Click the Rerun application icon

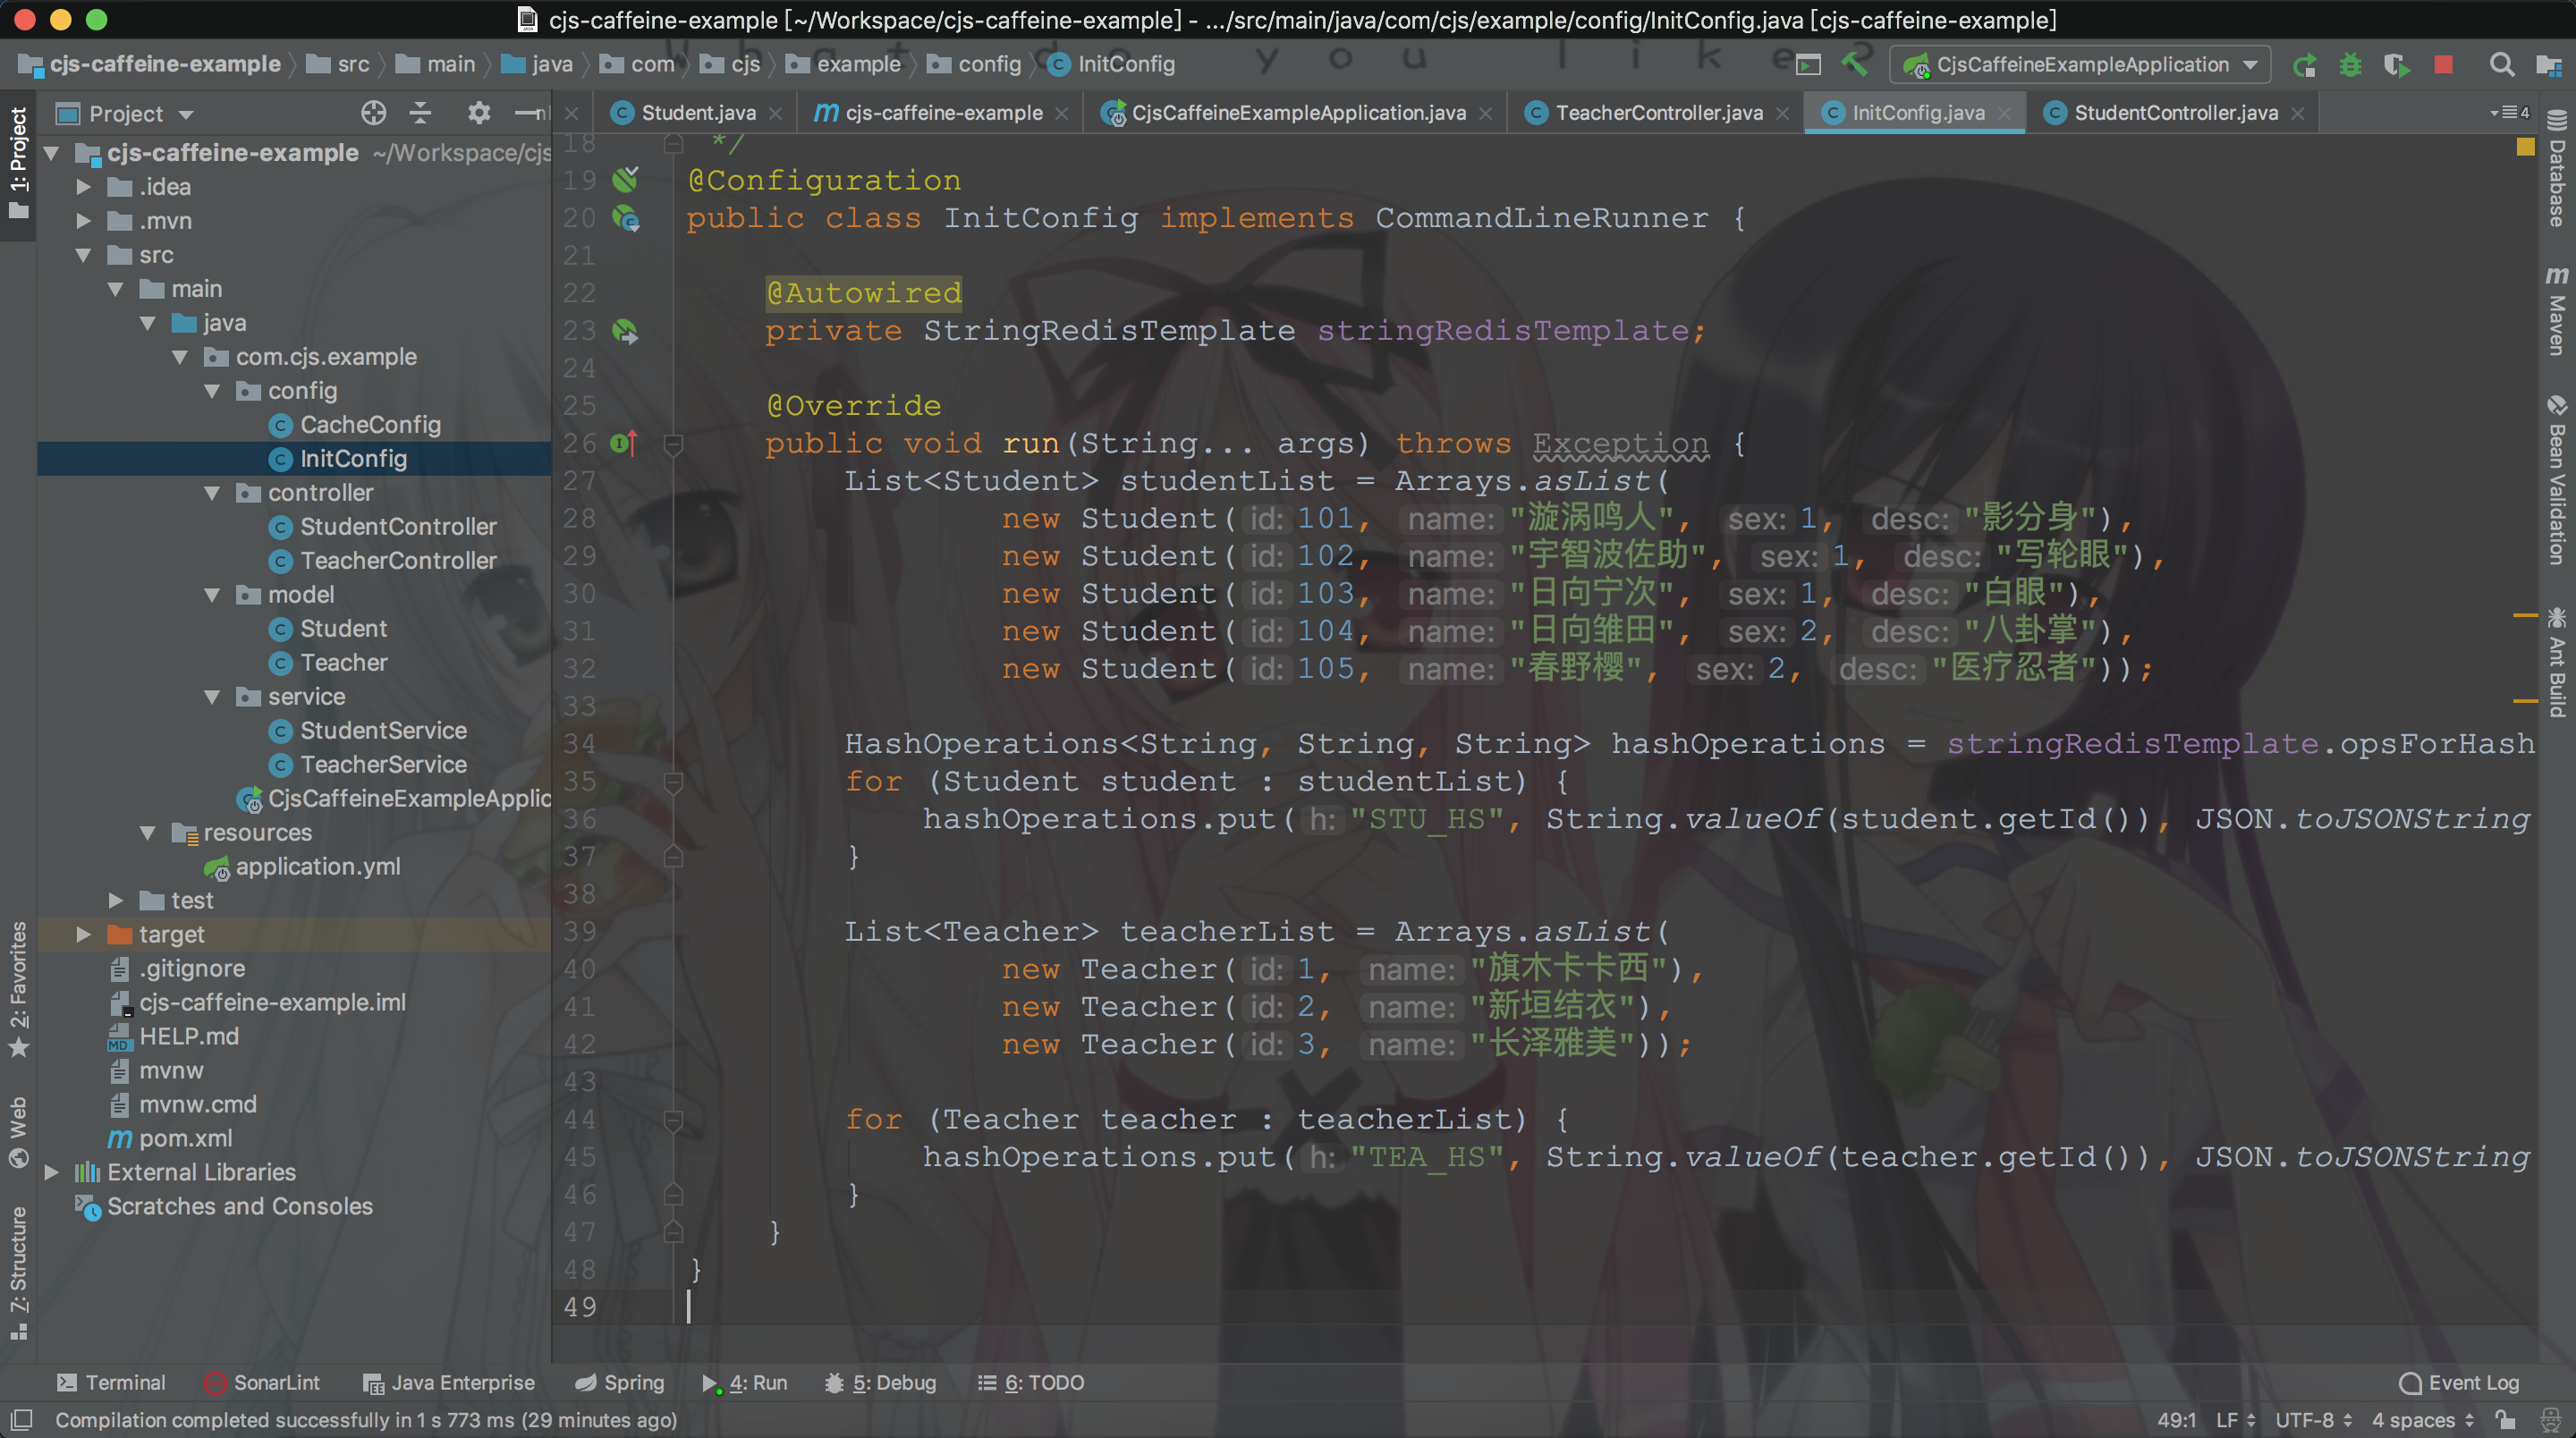[x=2305, y=65]
